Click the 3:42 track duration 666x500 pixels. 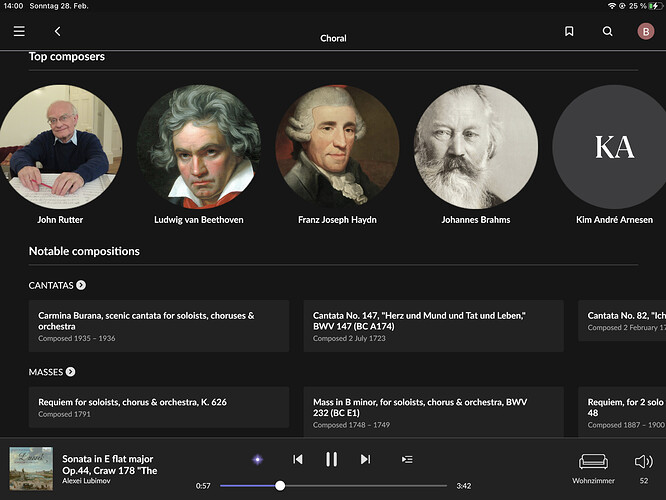coord(464,486)
